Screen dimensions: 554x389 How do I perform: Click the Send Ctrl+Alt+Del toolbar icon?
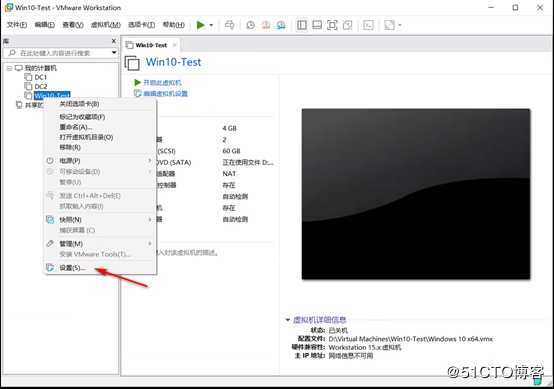click(229, 25)
